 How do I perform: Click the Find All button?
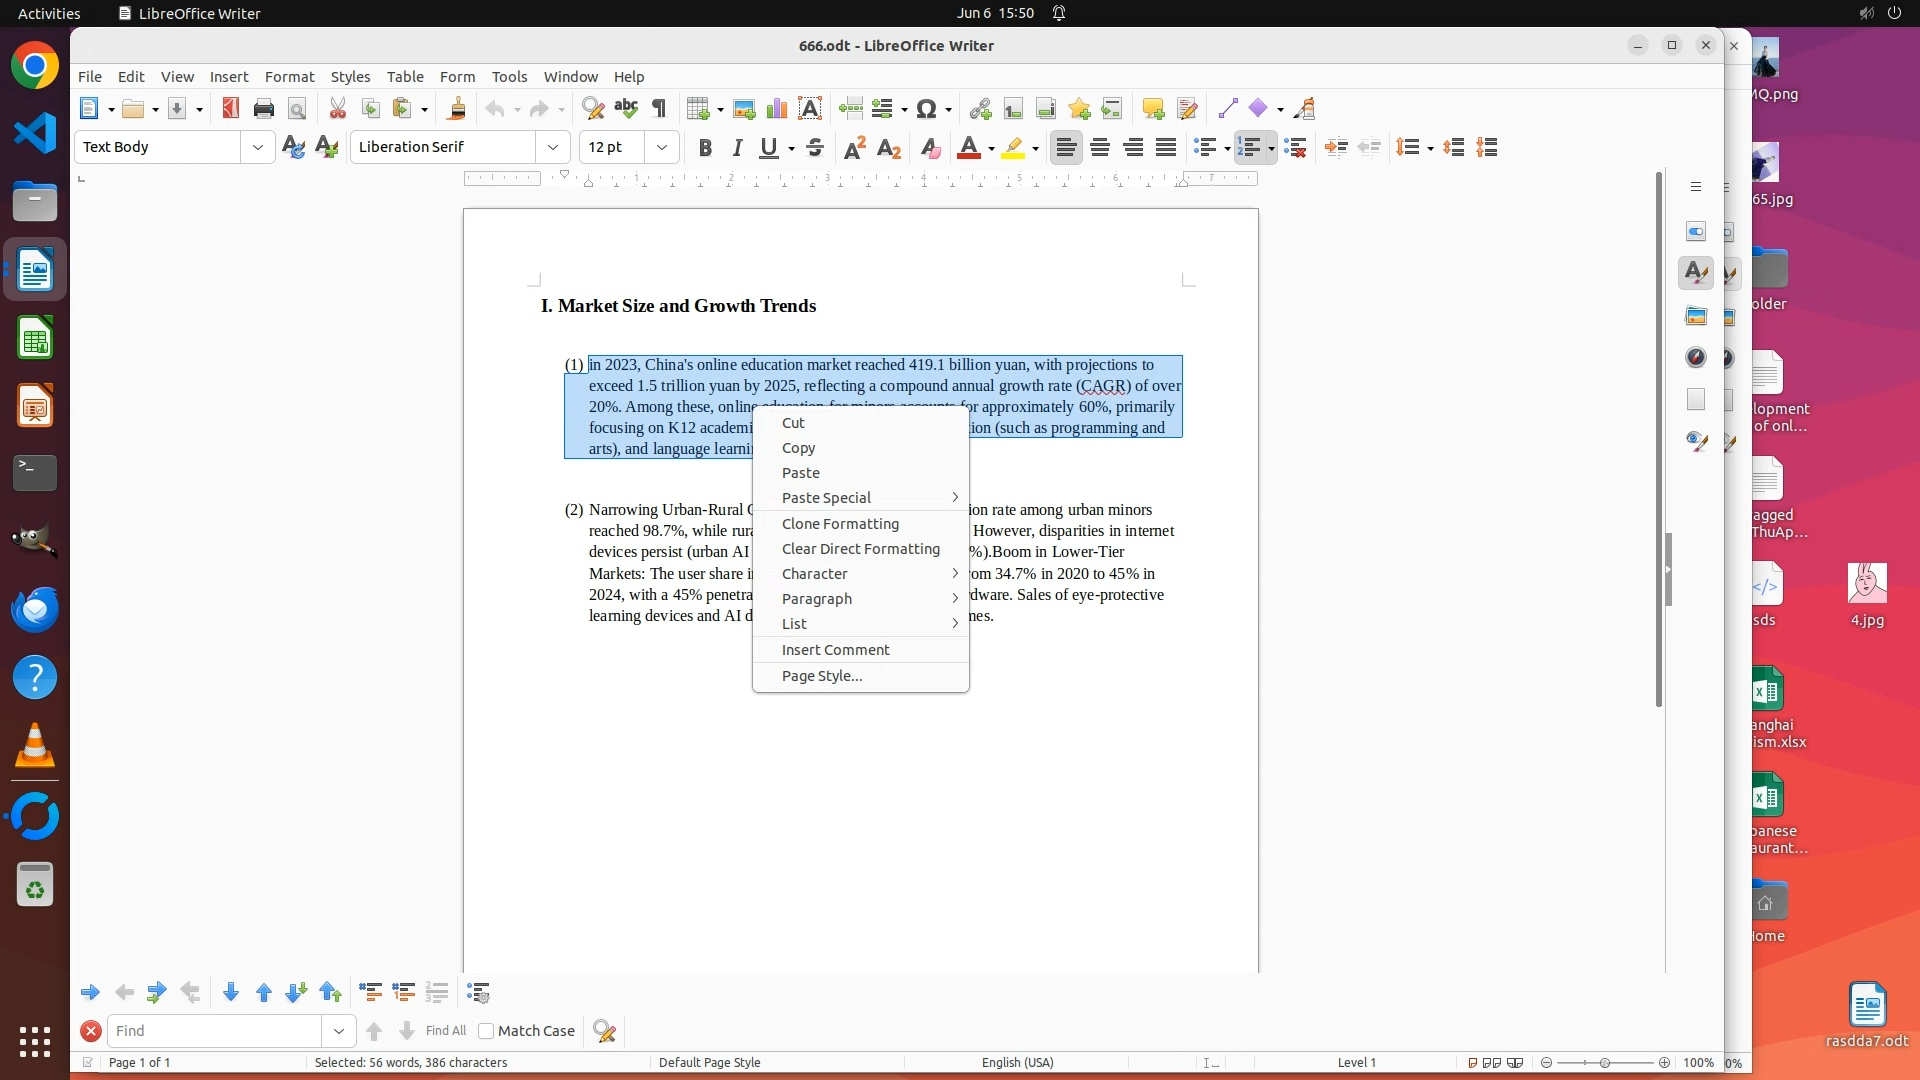point(445,1031)
